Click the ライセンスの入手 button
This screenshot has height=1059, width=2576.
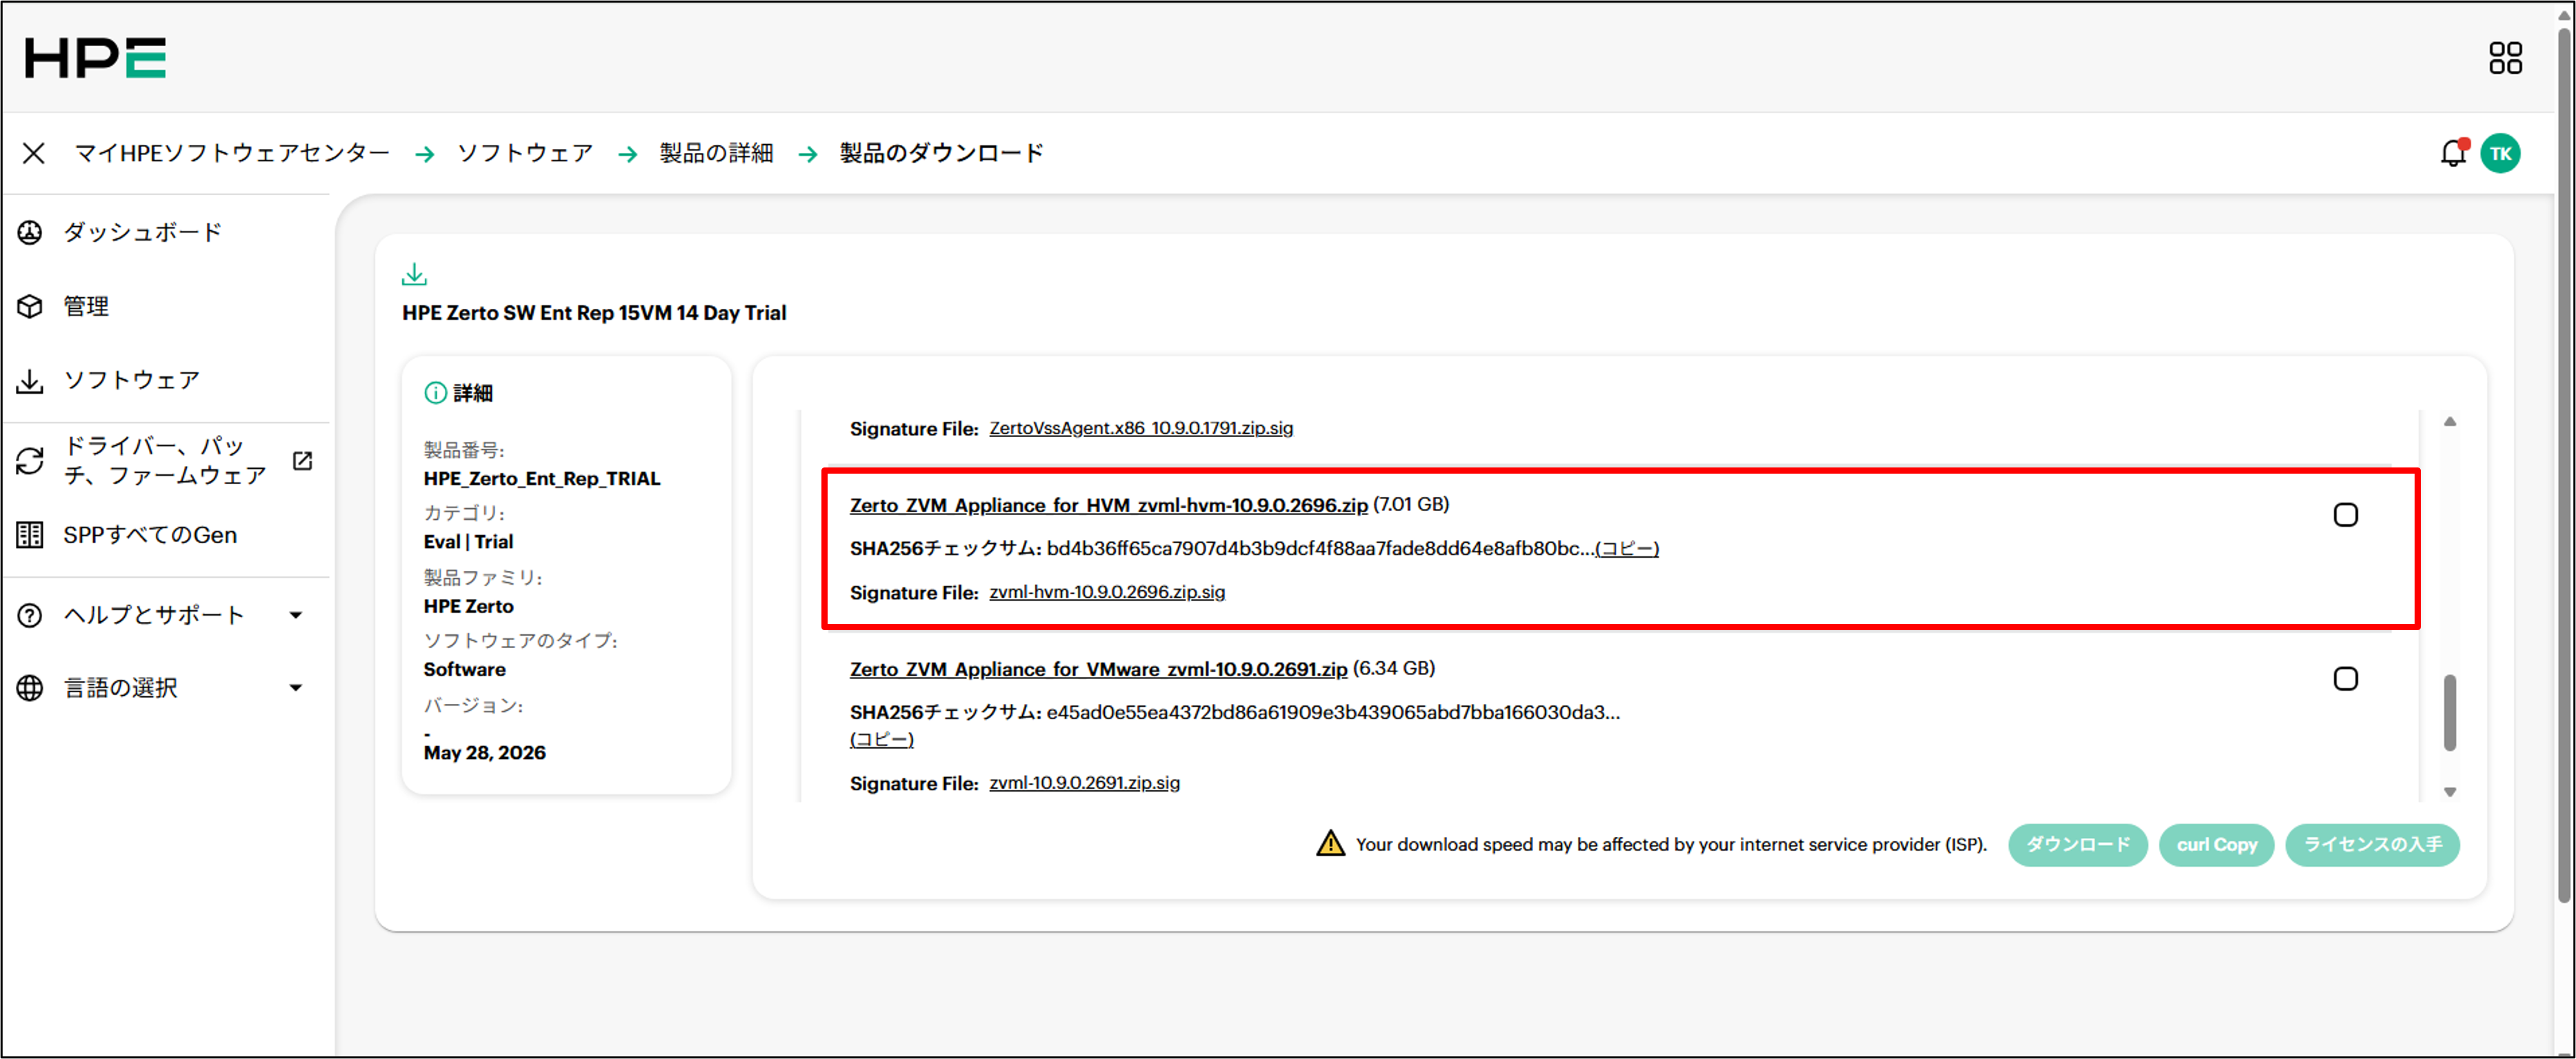point(2372,845)
